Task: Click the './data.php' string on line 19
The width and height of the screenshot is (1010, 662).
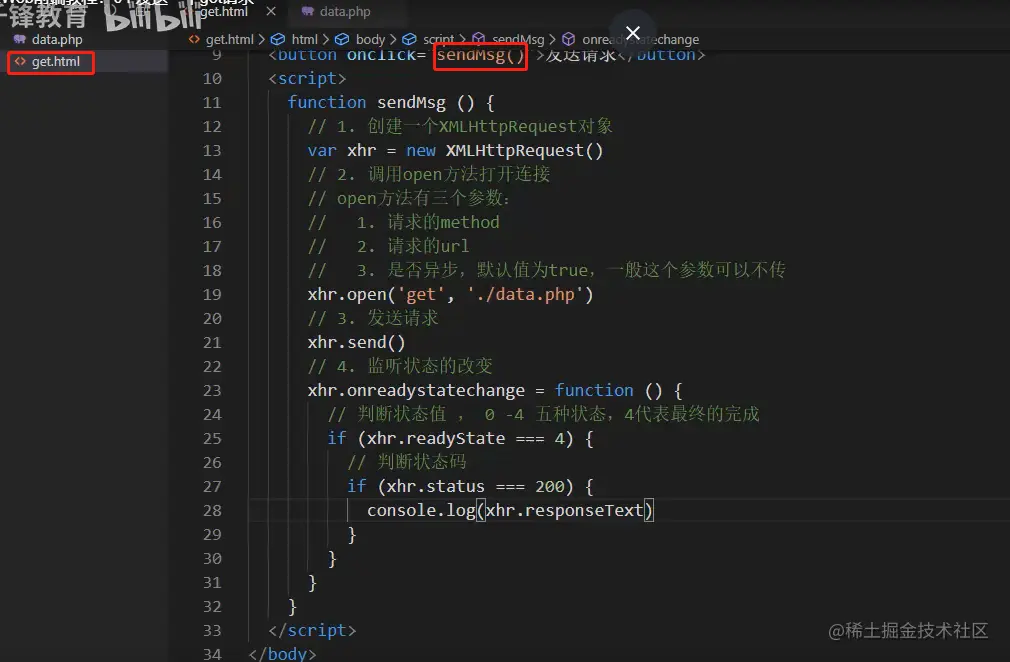Action: click(525, 294)
